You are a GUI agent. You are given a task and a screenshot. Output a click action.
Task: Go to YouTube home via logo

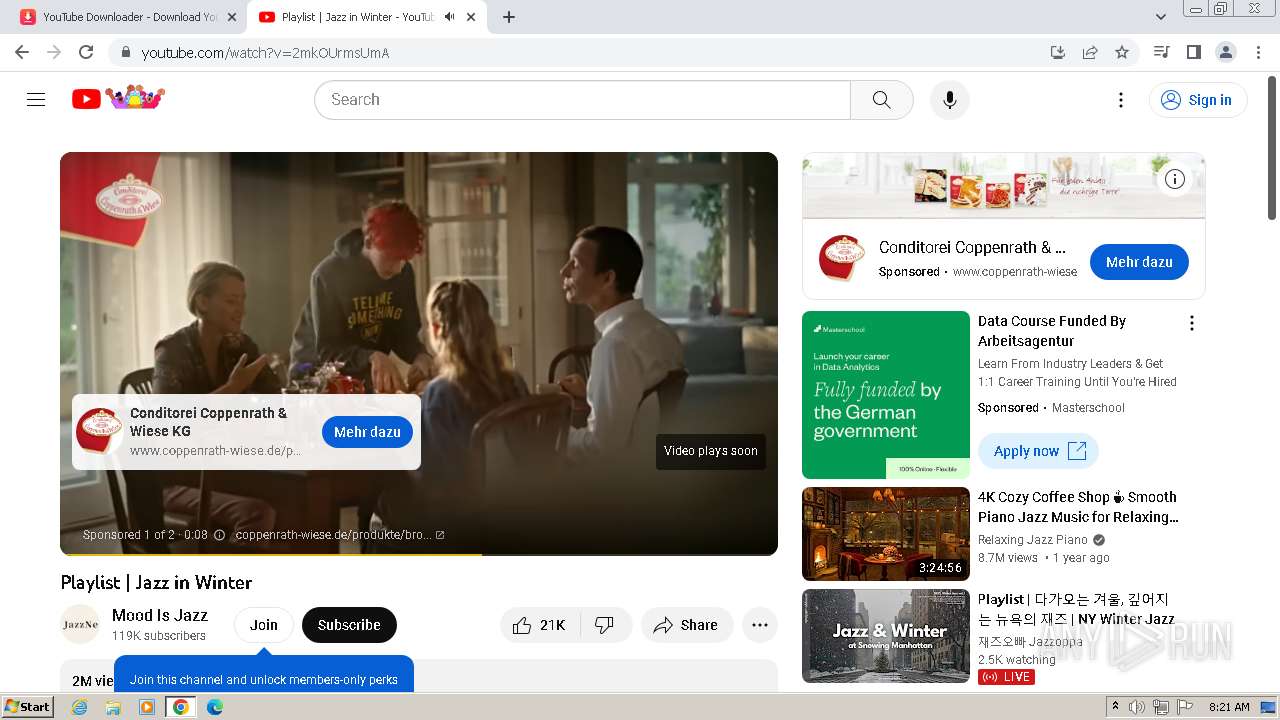point(118,98)
